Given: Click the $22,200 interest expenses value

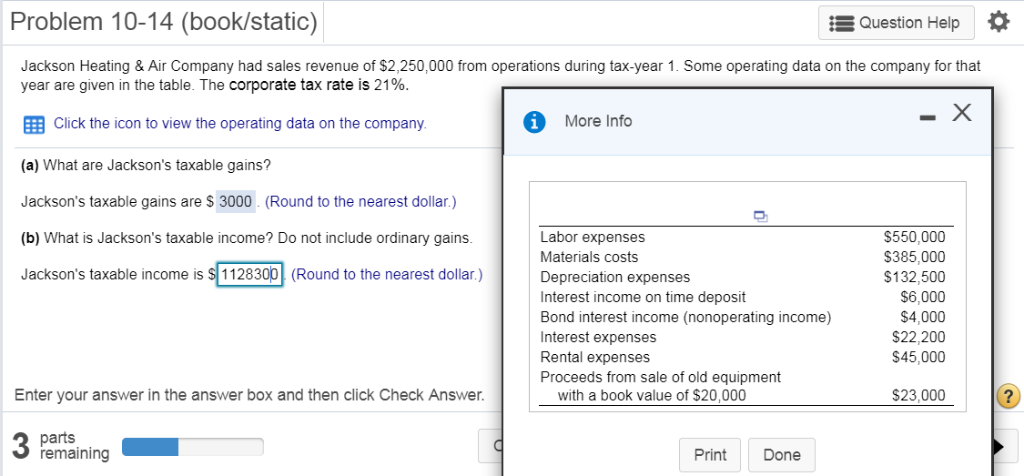Looking at the screenshot, I should tap(919, 338).
